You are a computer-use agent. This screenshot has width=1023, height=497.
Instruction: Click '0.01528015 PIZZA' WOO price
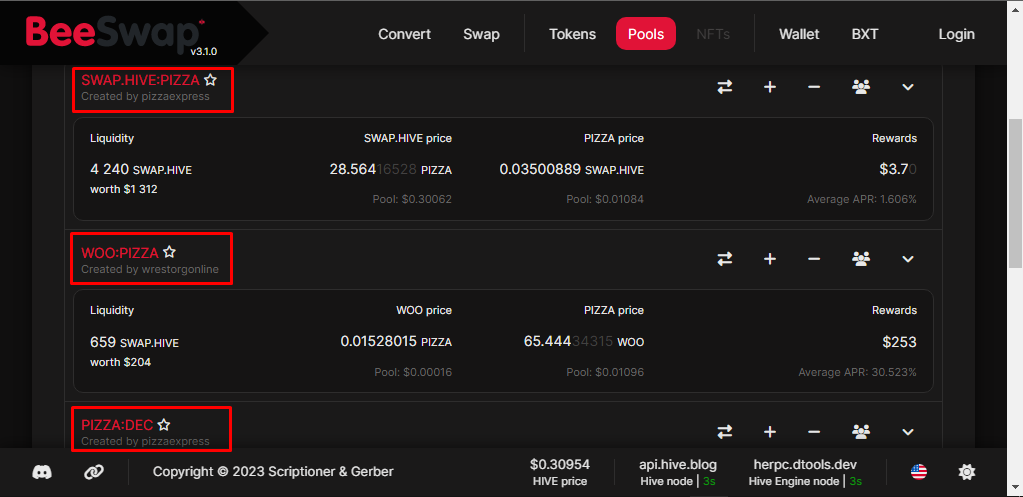[396, 342]
